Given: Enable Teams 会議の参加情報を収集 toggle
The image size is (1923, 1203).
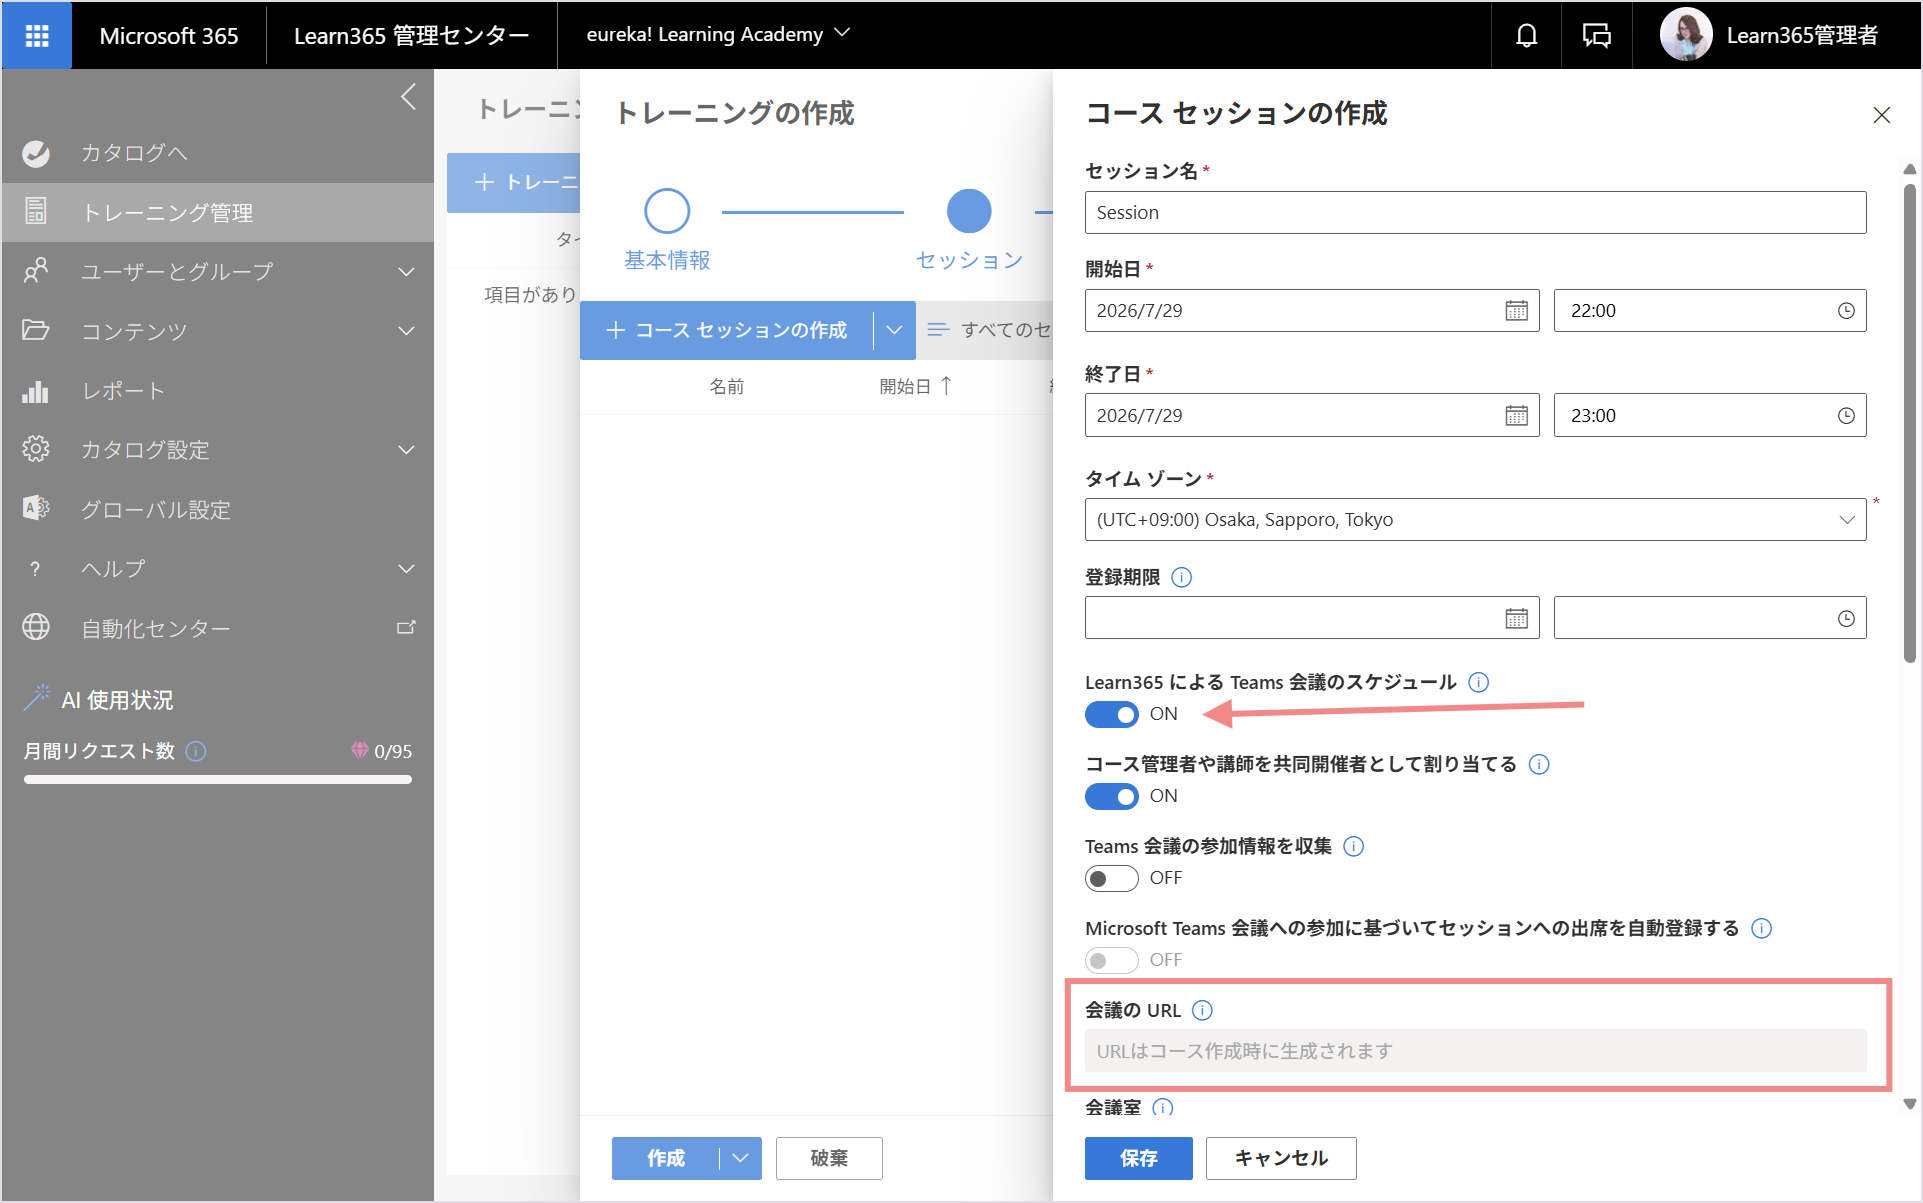Looking at the screenshot, I should tap(1112, 878).
